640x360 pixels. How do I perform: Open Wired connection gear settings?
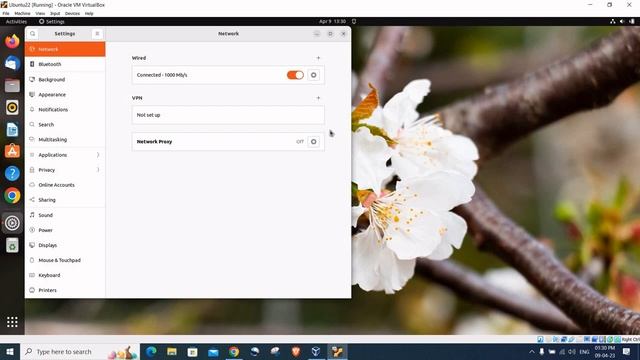click(x=313, y=75)
